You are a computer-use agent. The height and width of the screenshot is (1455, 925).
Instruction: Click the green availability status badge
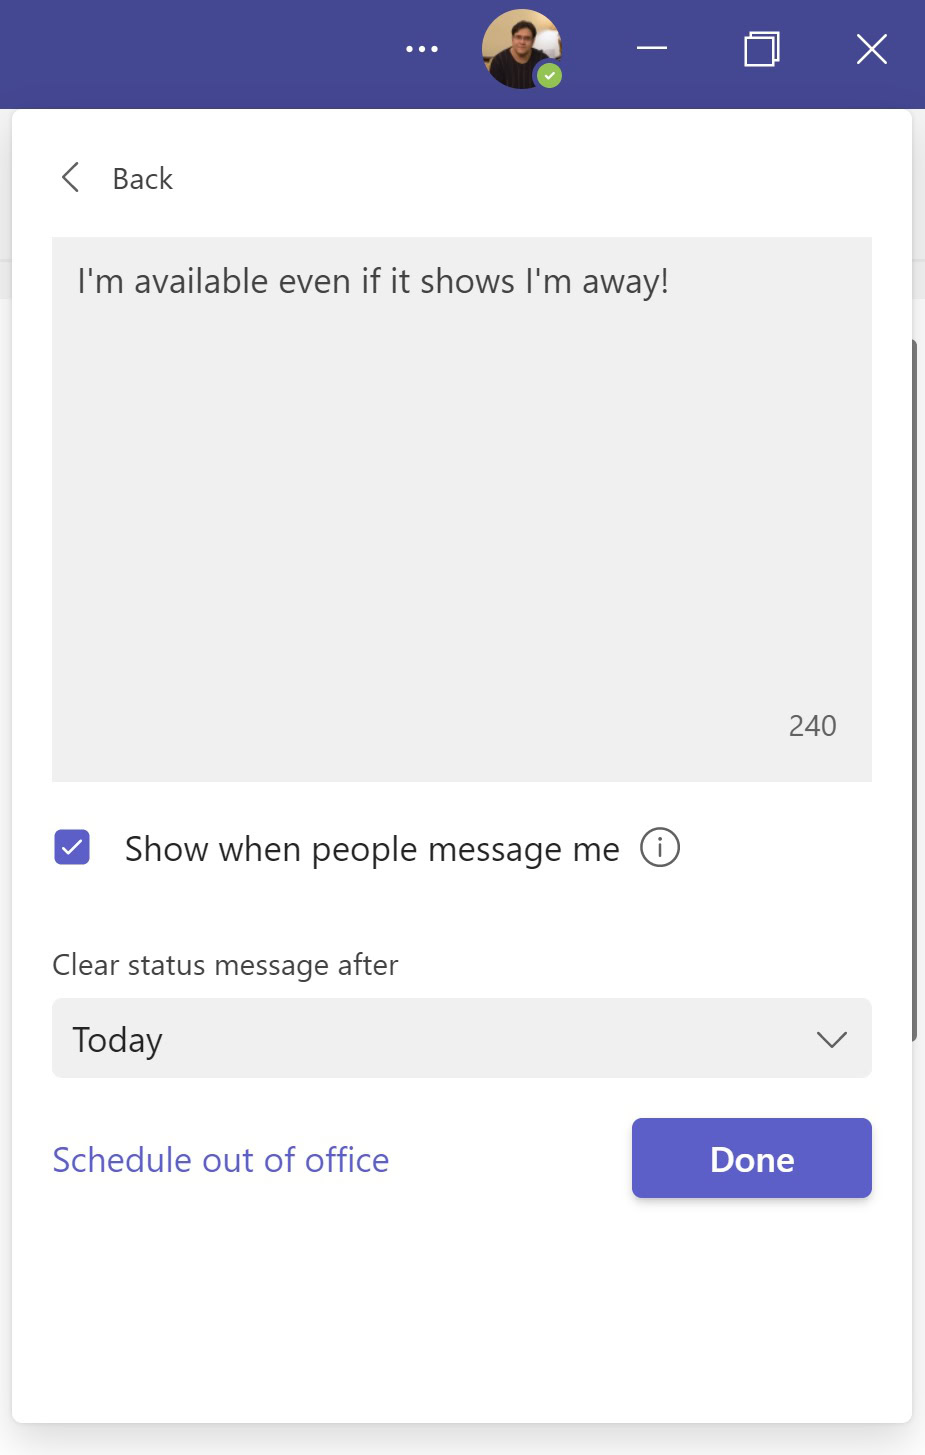point(549,75)
